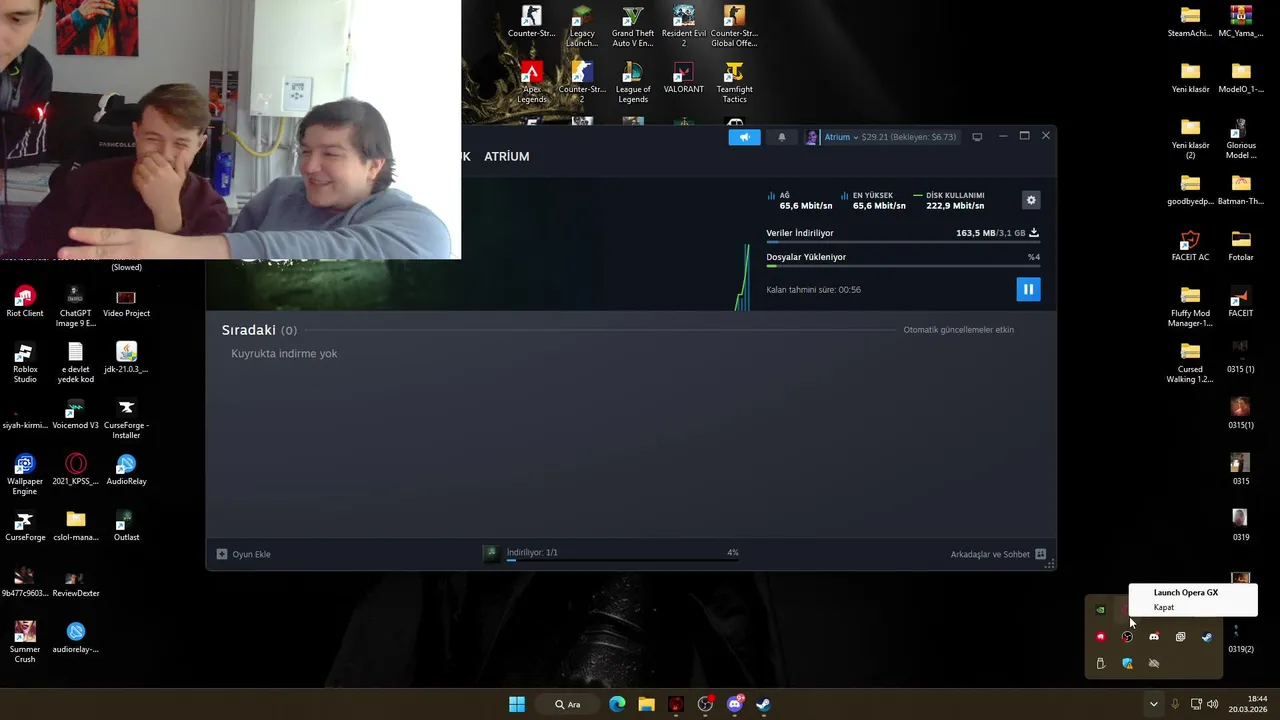Click Oyun Ekle in Steam footer
The width and height of the screenshot is (1280, 720).
click(244, 554)
